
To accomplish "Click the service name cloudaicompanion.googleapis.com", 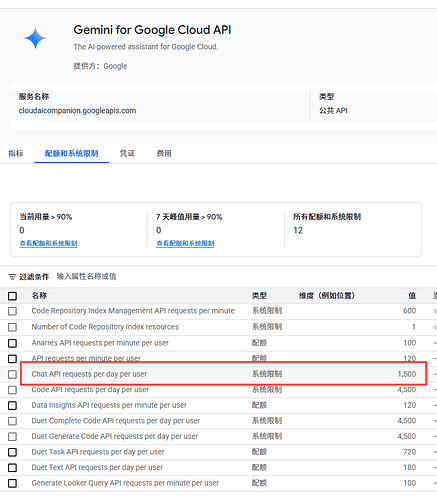I will coord(77,111).
